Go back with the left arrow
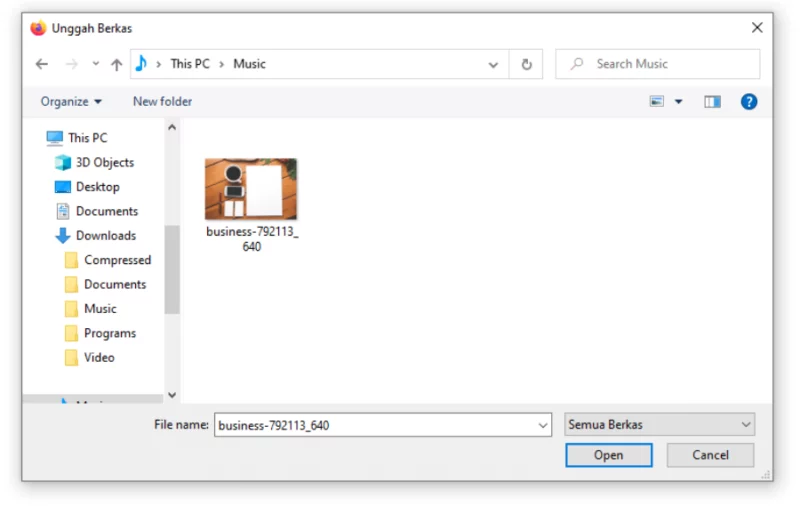The width and height of the screenshot is (800, 506). (42, 64)
